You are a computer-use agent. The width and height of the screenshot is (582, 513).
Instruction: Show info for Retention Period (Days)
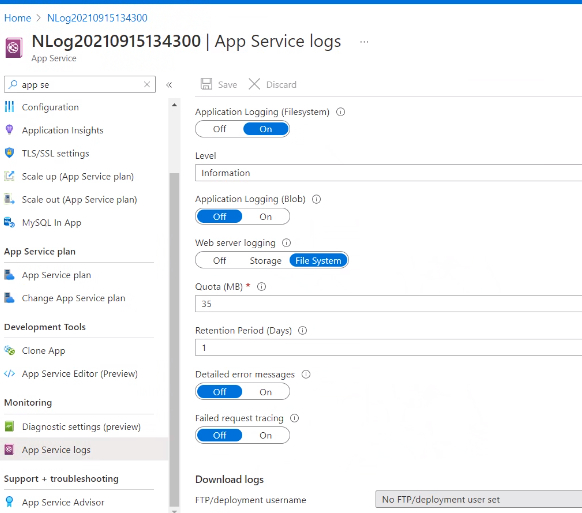303,330
